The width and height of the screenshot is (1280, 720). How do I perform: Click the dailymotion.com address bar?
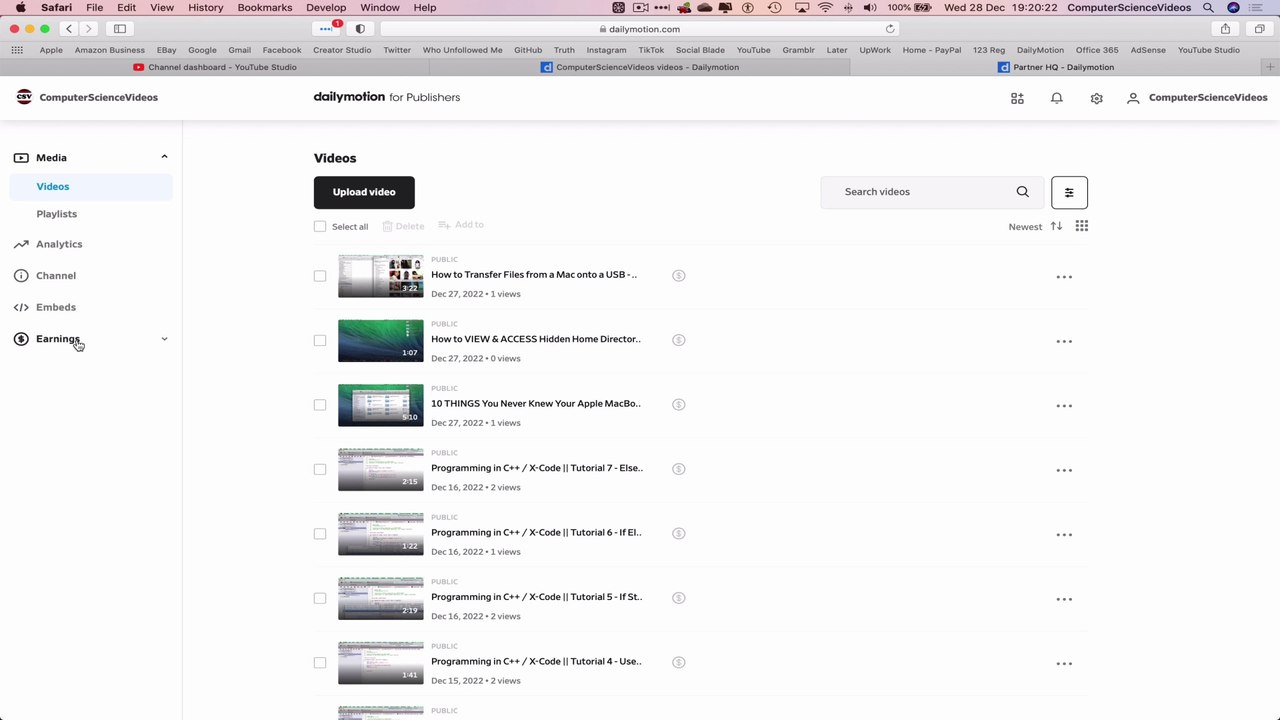pos(640,29)
